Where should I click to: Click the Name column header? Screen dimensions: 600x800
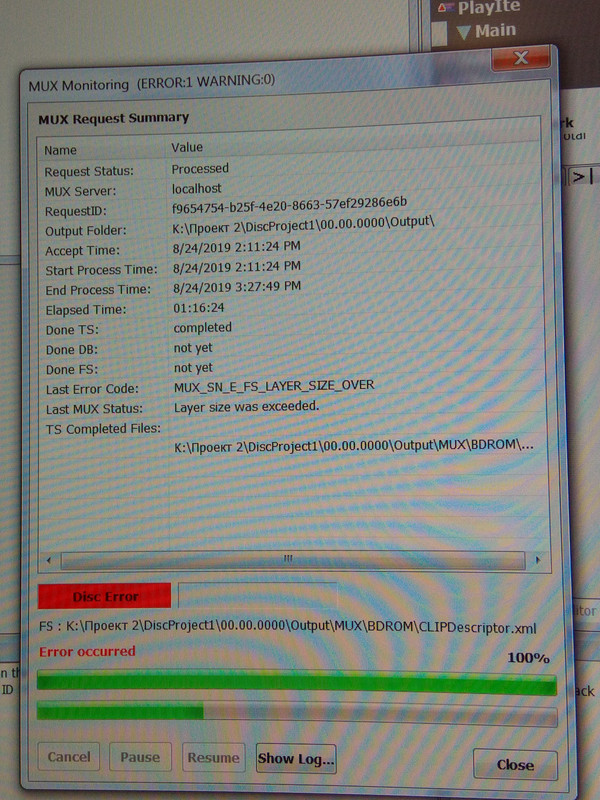(x=60, y=150)
